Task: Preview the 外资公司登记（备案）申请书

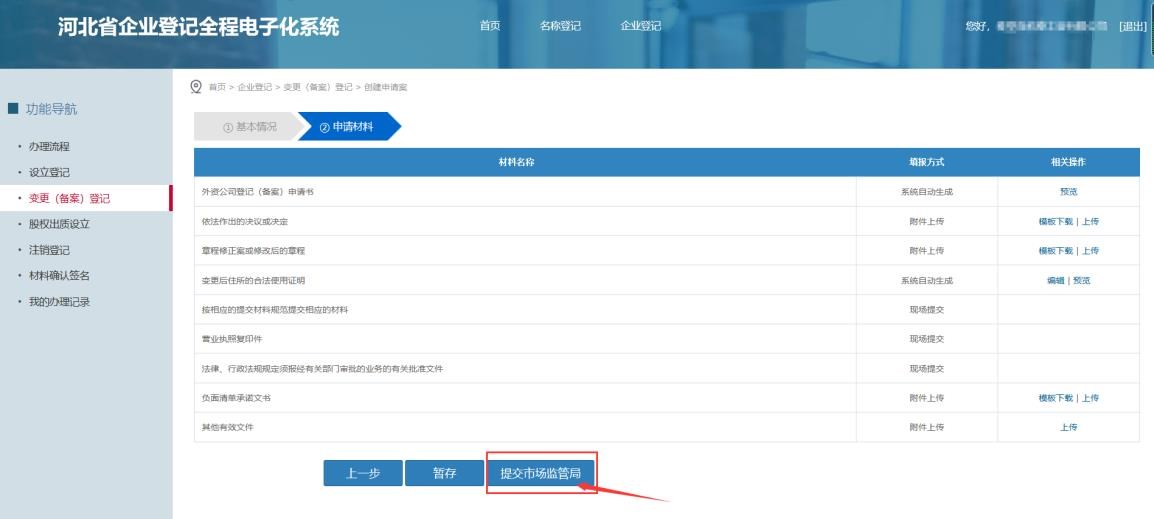Action: point(1068,191)
